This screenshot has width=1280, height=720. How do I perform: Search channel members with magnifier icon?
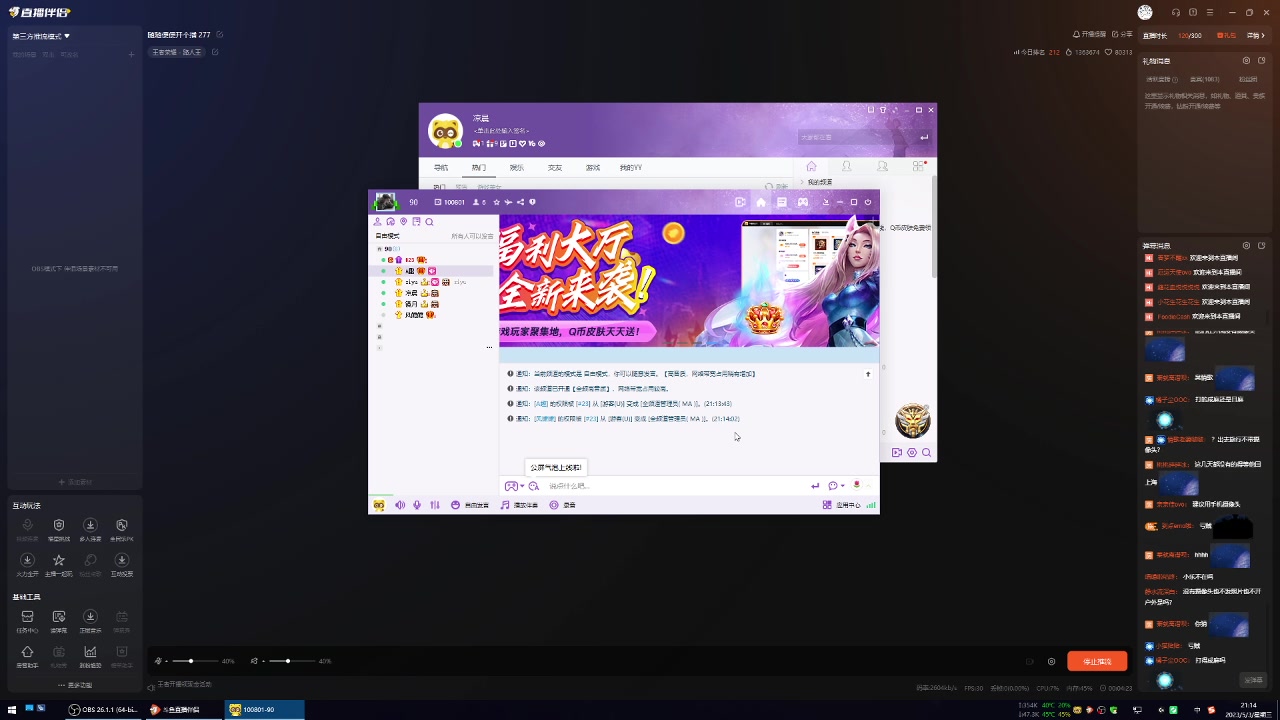[x=429, y=222]
